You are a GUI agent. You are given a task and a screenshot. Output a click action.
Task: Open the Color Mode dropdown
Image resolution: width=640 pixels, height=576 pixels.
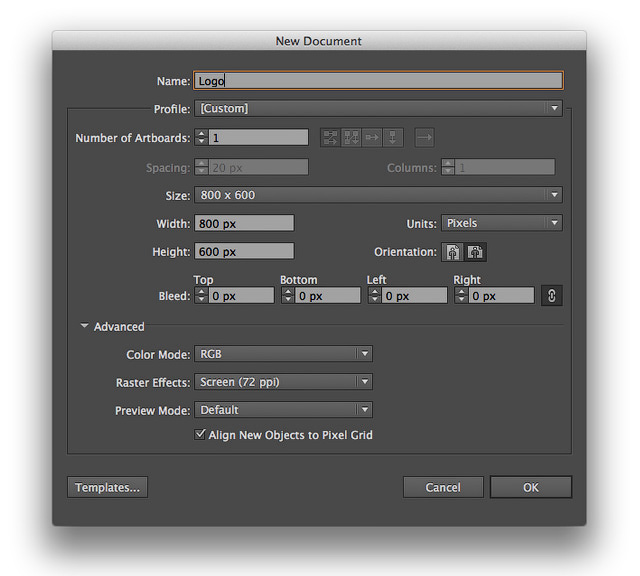[x=283, y=354]
